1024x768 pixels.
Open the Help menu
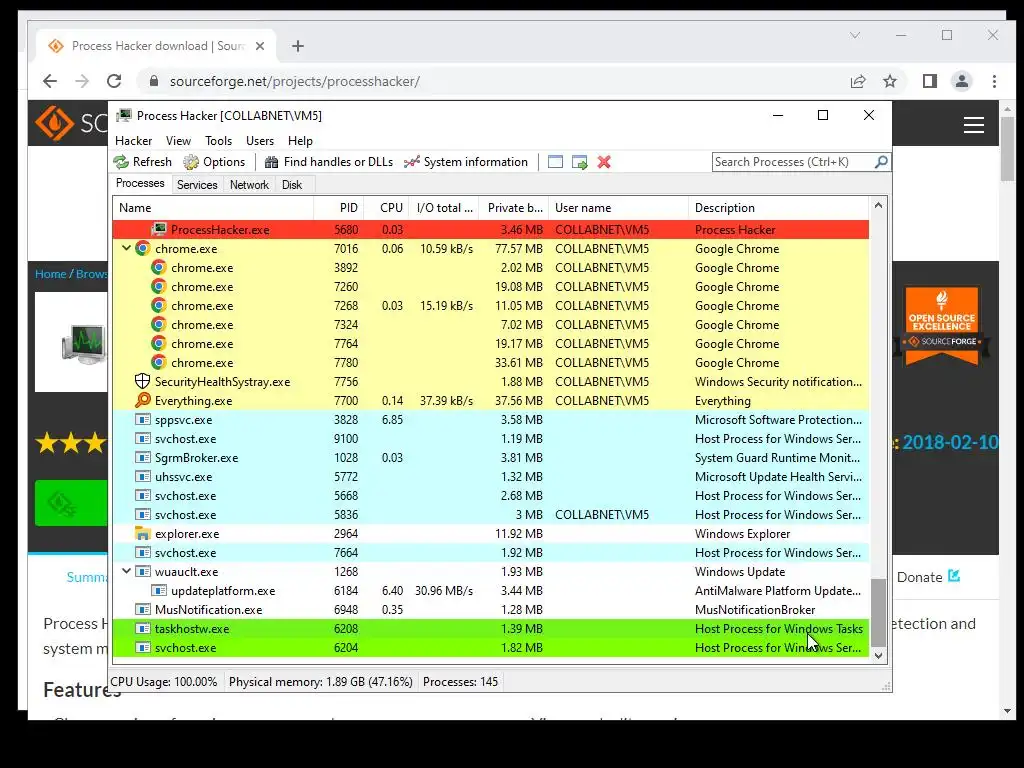click(300, 140)
